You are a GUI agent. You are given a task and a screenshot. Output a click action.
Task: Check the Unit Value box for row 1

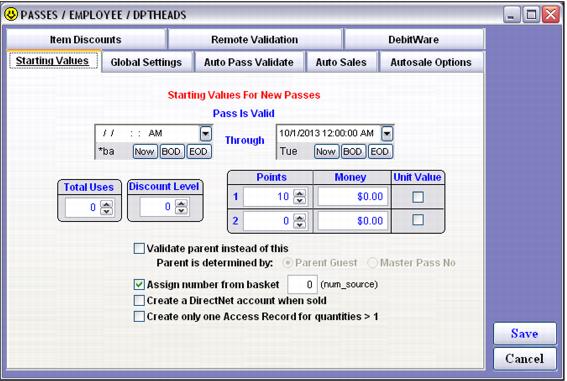click(418, 197)
